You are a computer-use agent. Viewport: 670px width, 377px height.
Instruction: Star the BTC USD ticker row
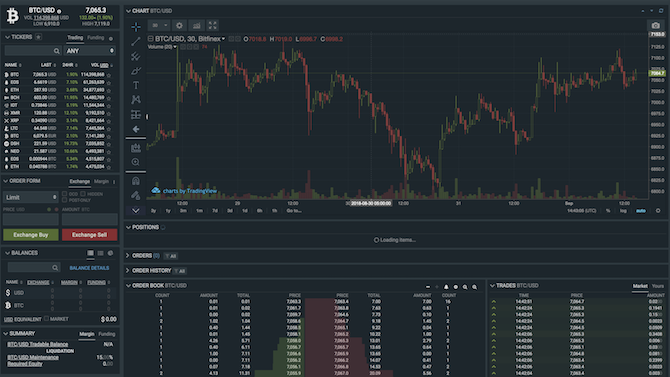109,75
